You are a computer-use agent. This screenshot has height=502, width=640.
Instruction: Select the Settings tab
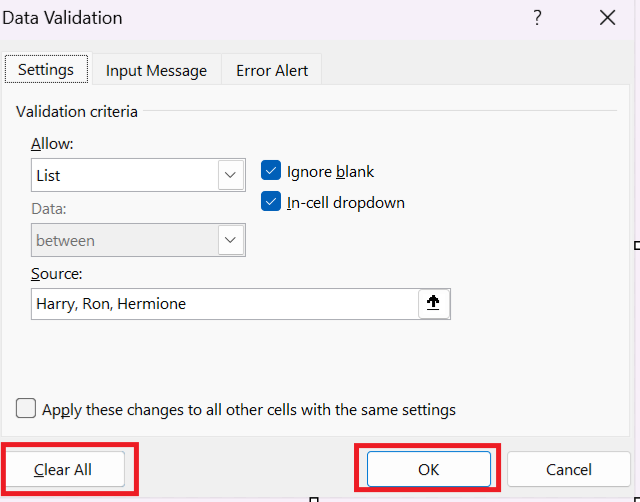point(46,70)
